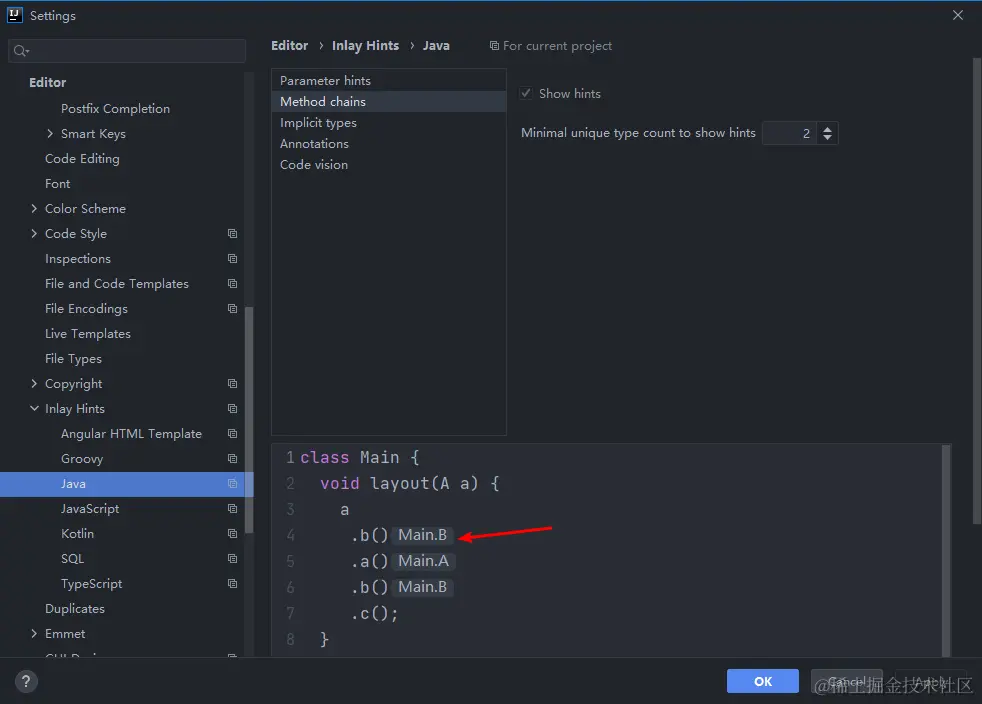
Task: Open Inspections settings page
Action: 78,259
